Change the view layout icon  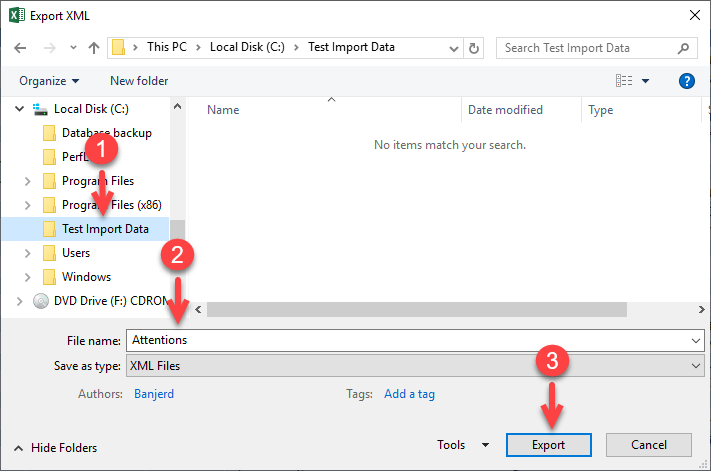tap(624, 81)
